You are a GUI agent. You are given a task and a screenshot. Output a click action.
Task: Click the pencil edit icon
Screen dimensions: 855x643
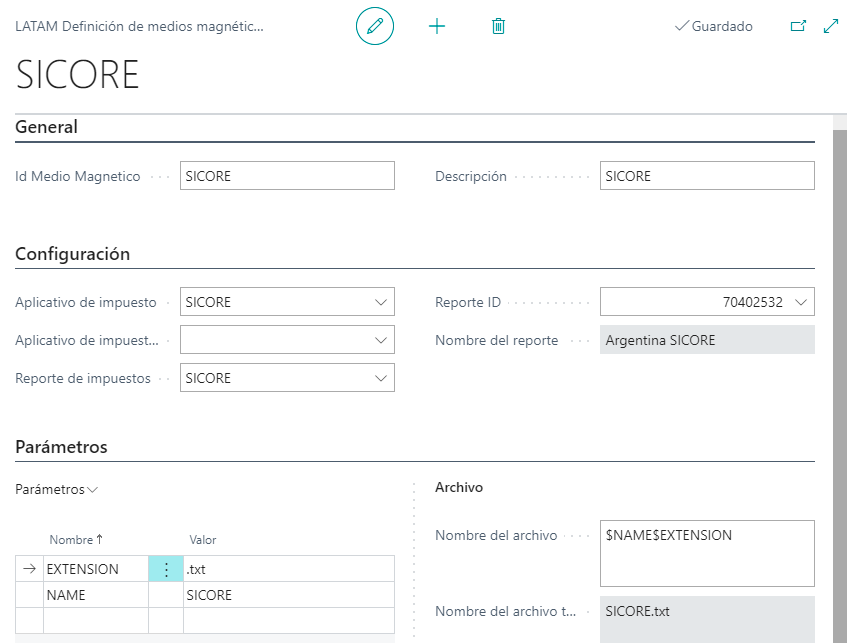(375, 26)
